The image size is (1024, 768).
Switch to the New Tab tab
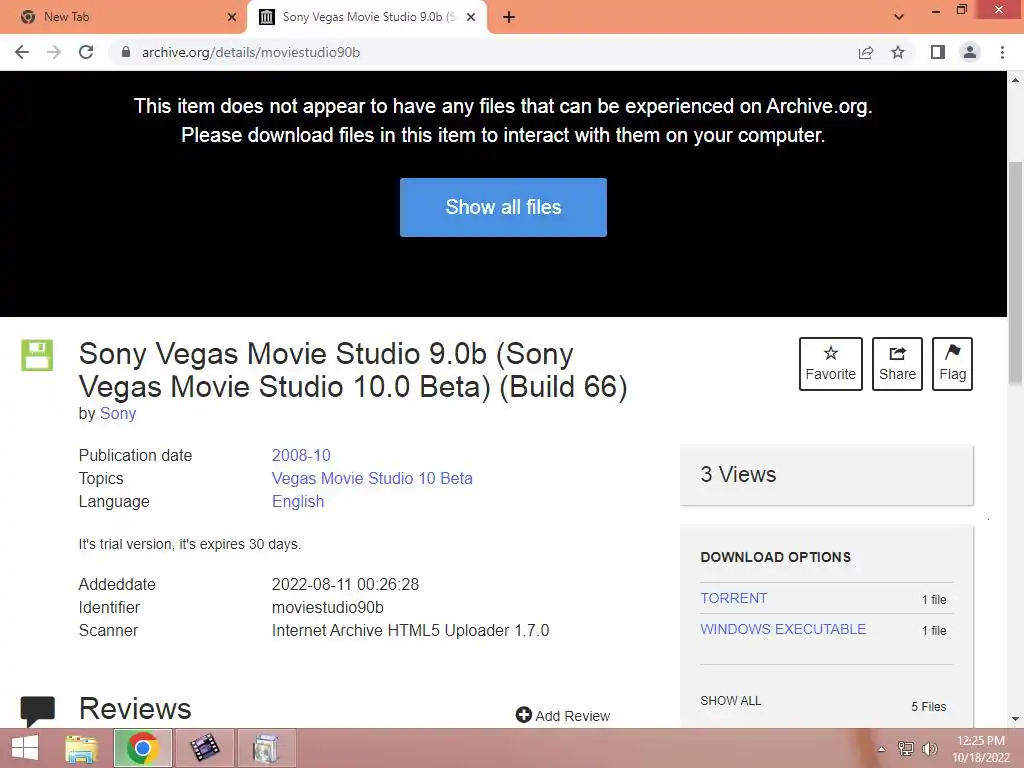pyautogui.click(x=124, y=17)
